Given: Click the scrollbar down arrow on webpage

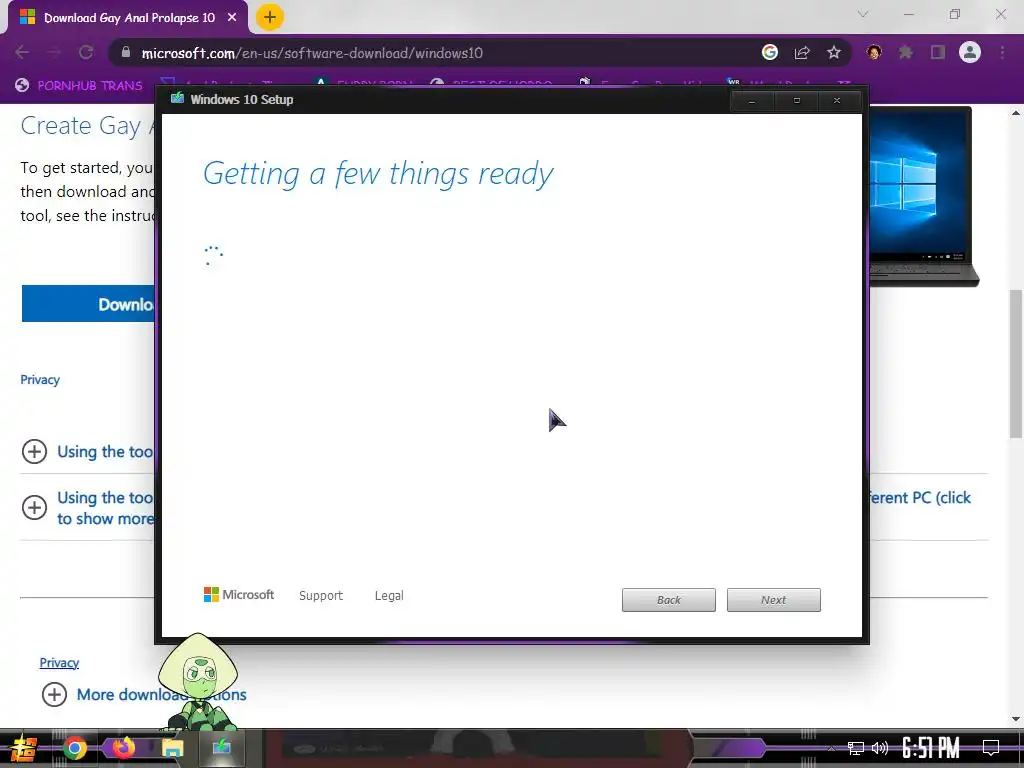Looking at the screenshot, I should 1016,719.
